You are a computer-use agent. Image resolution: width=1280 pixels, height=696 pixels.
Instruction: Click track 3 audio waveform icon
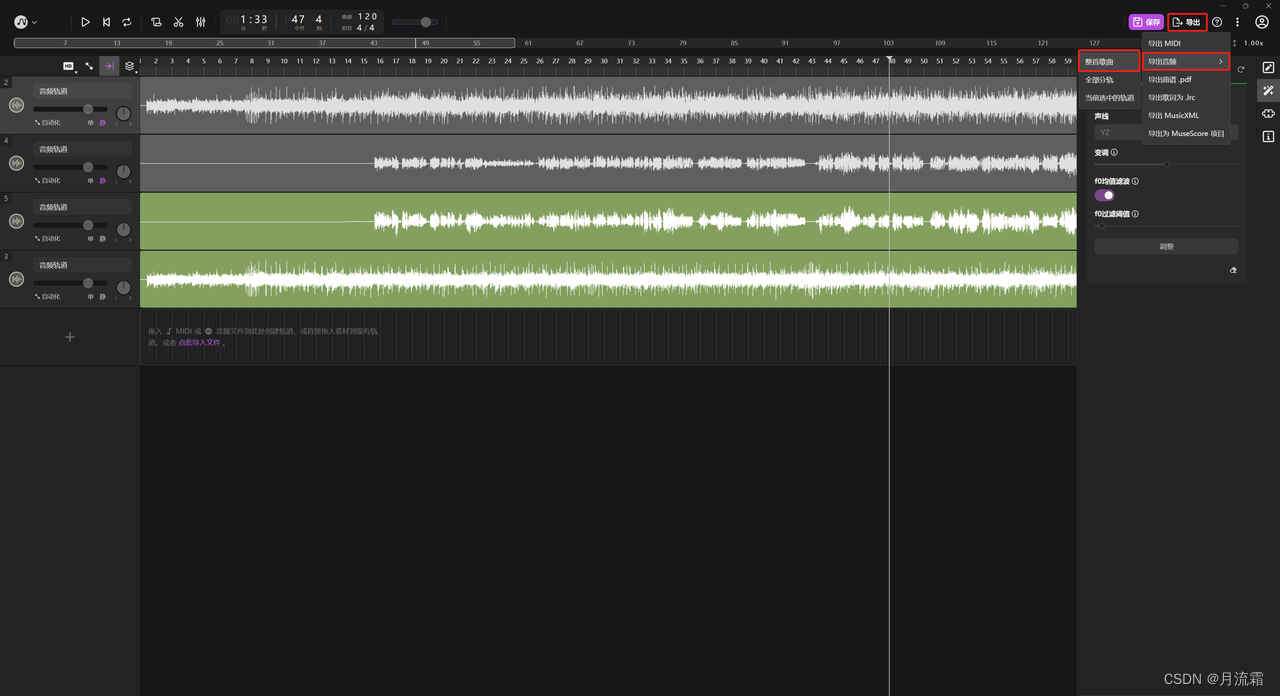click(16, 279)
